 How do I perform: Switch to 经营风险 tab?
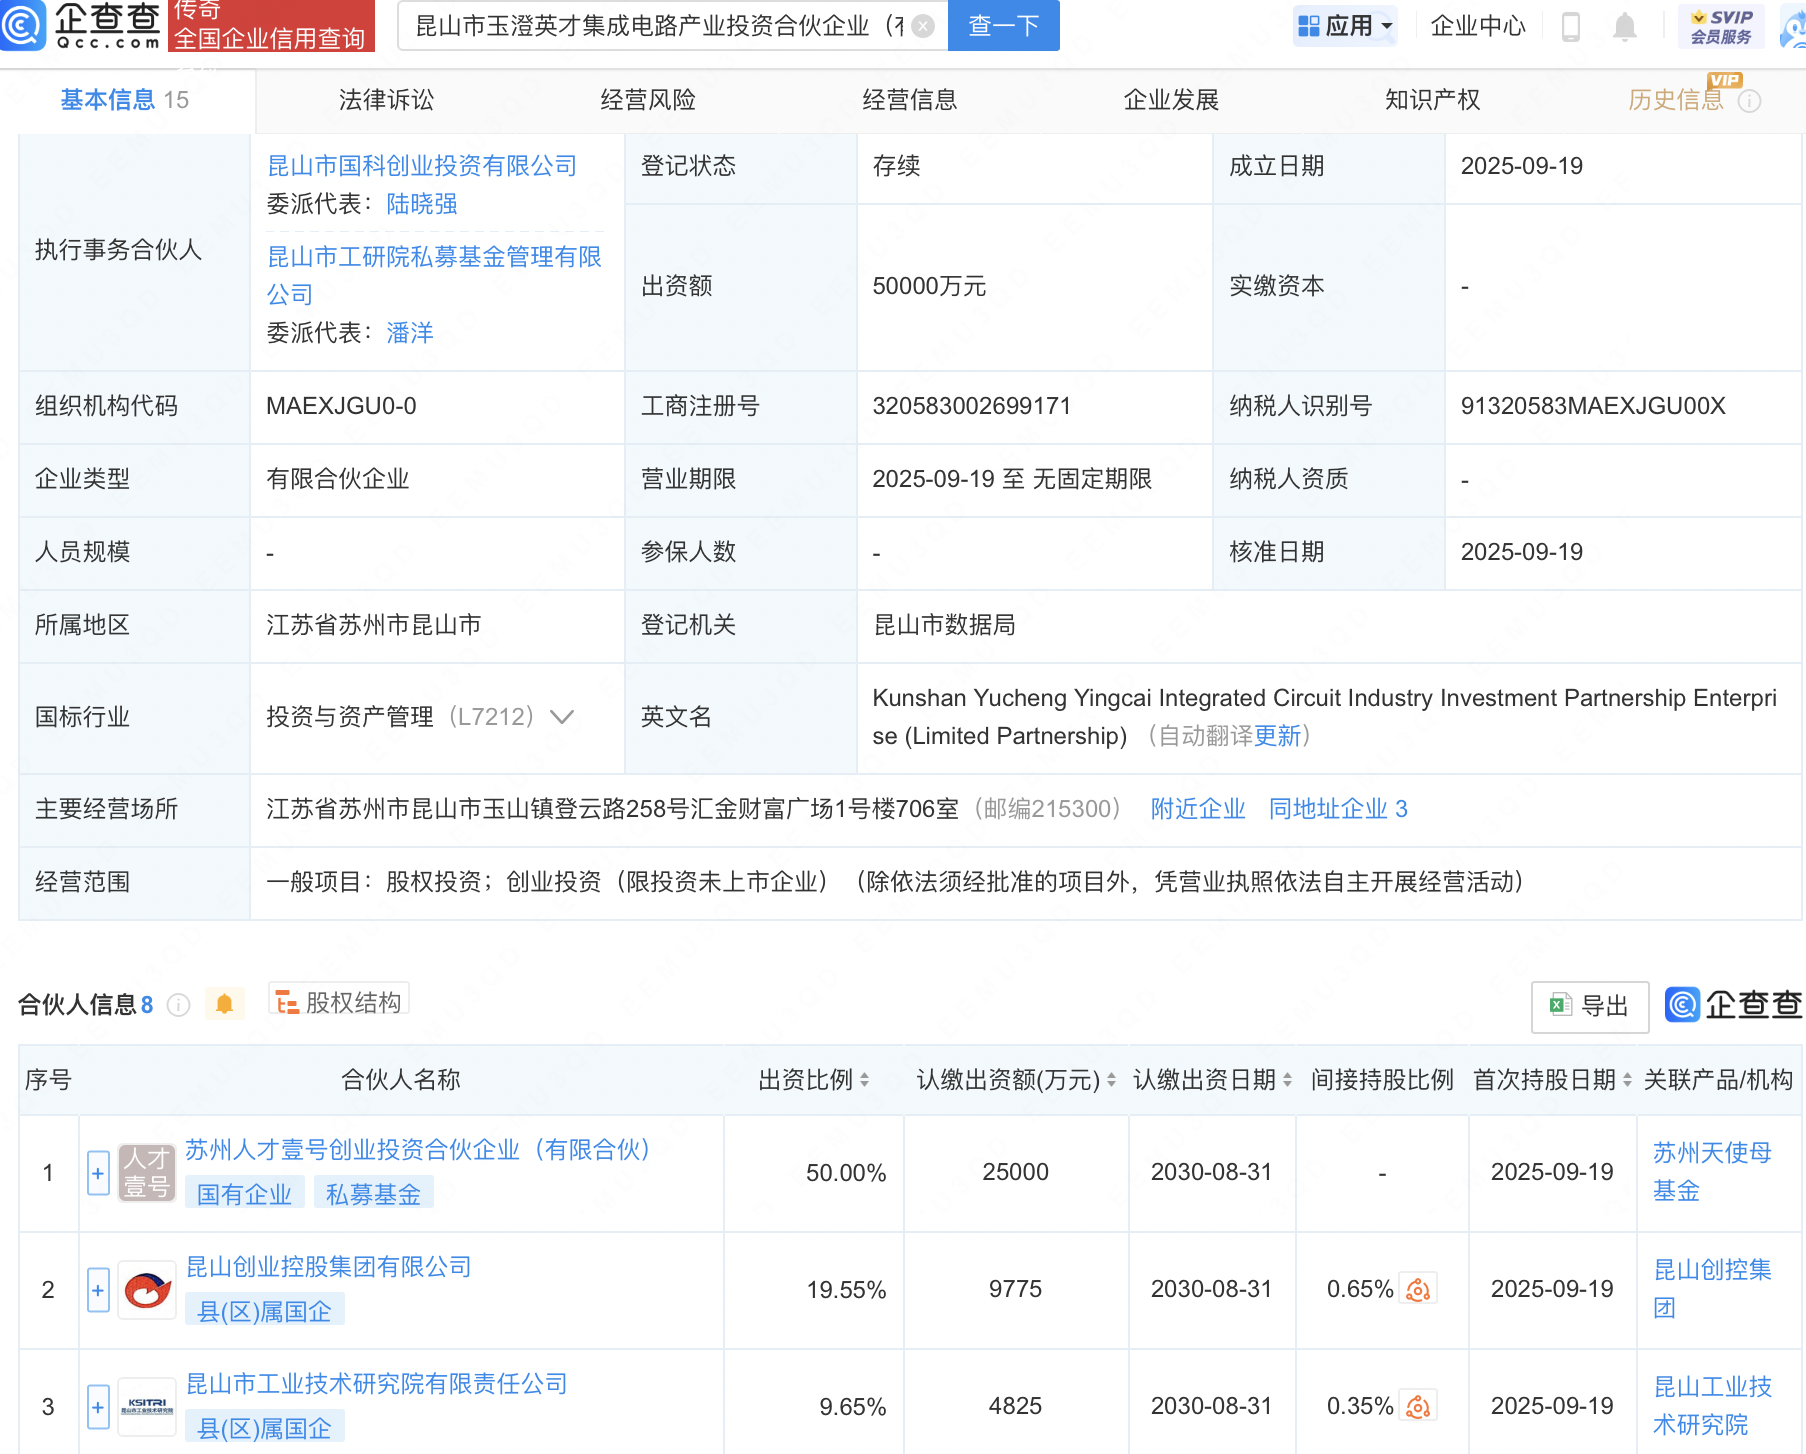coord(648,100)
